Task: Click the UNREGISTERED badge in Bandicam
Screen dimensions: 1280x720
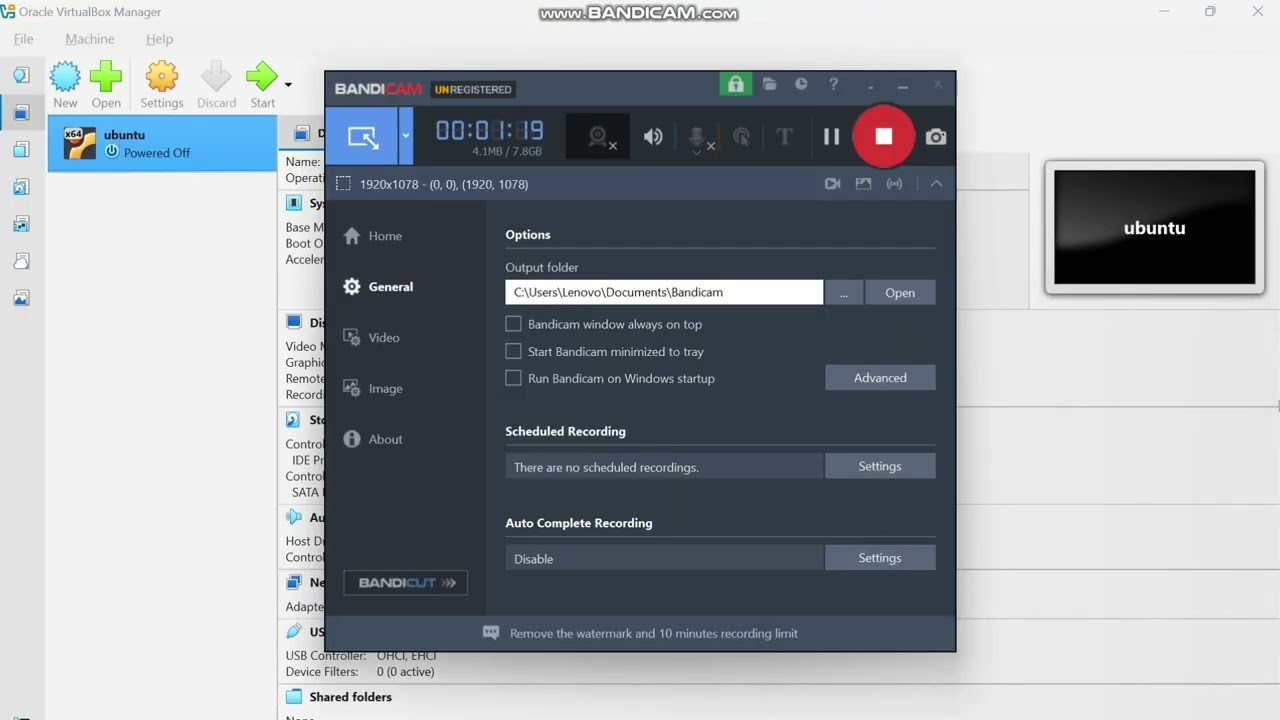Action: point(473,89)
